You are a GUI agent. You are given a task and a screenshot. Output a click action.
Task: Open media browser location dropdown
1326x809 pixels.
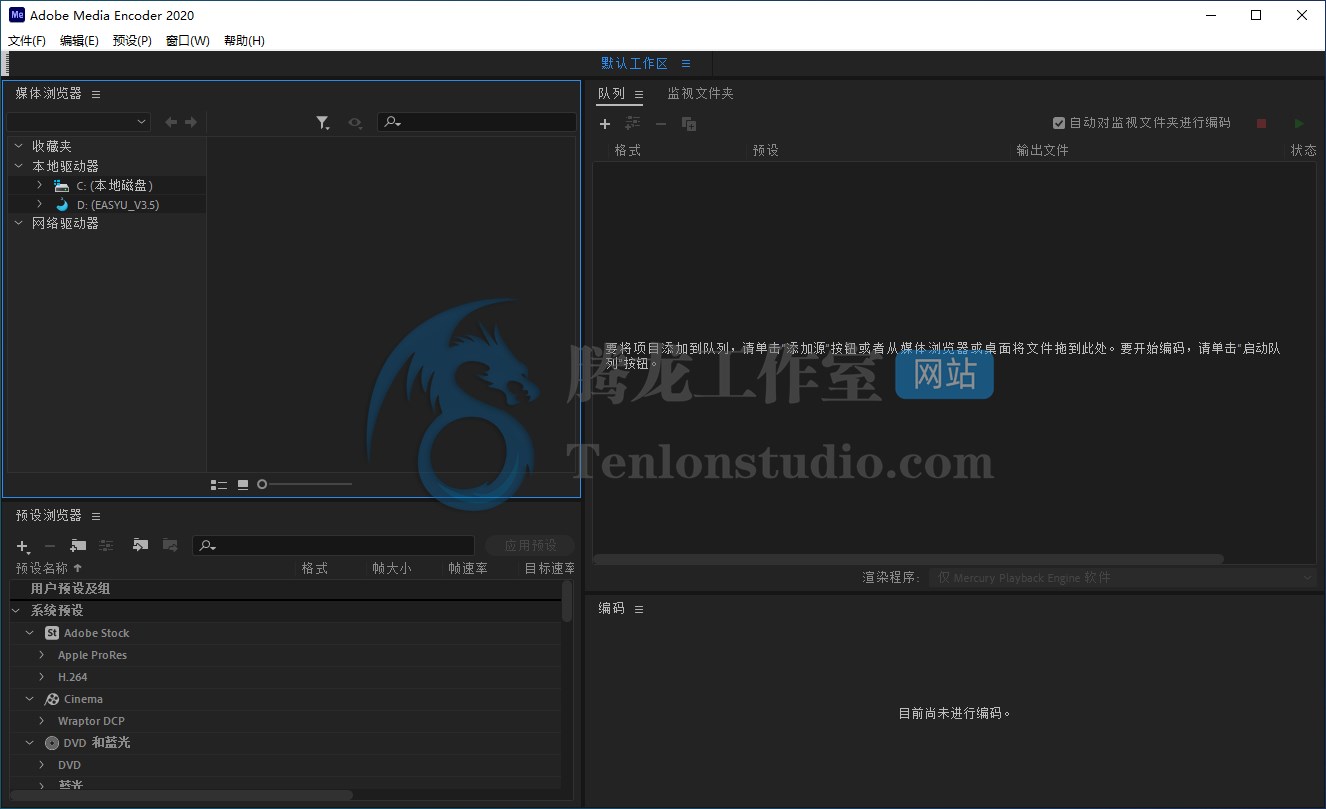(78, 122)
